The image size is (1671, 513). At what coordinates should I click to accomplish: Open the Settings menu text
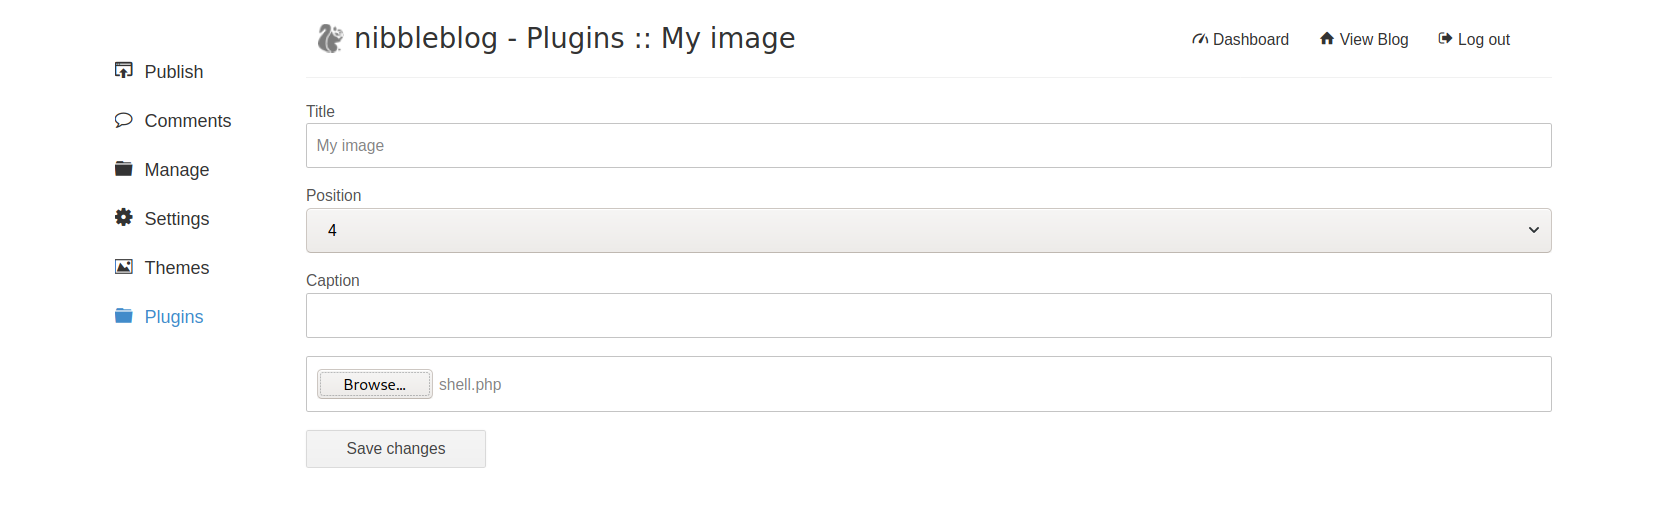point(177,219)
